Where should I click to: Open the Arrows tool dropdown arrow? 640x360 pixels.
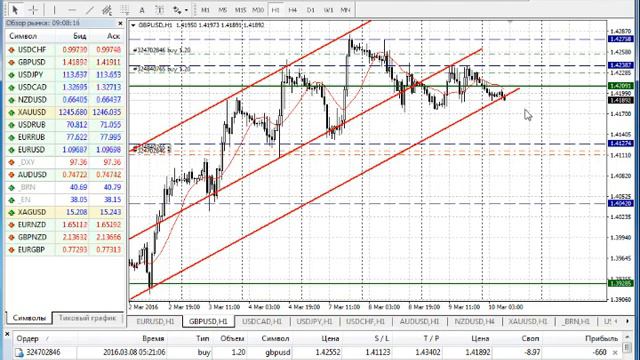pyautogui.click(x=187, y=10)
